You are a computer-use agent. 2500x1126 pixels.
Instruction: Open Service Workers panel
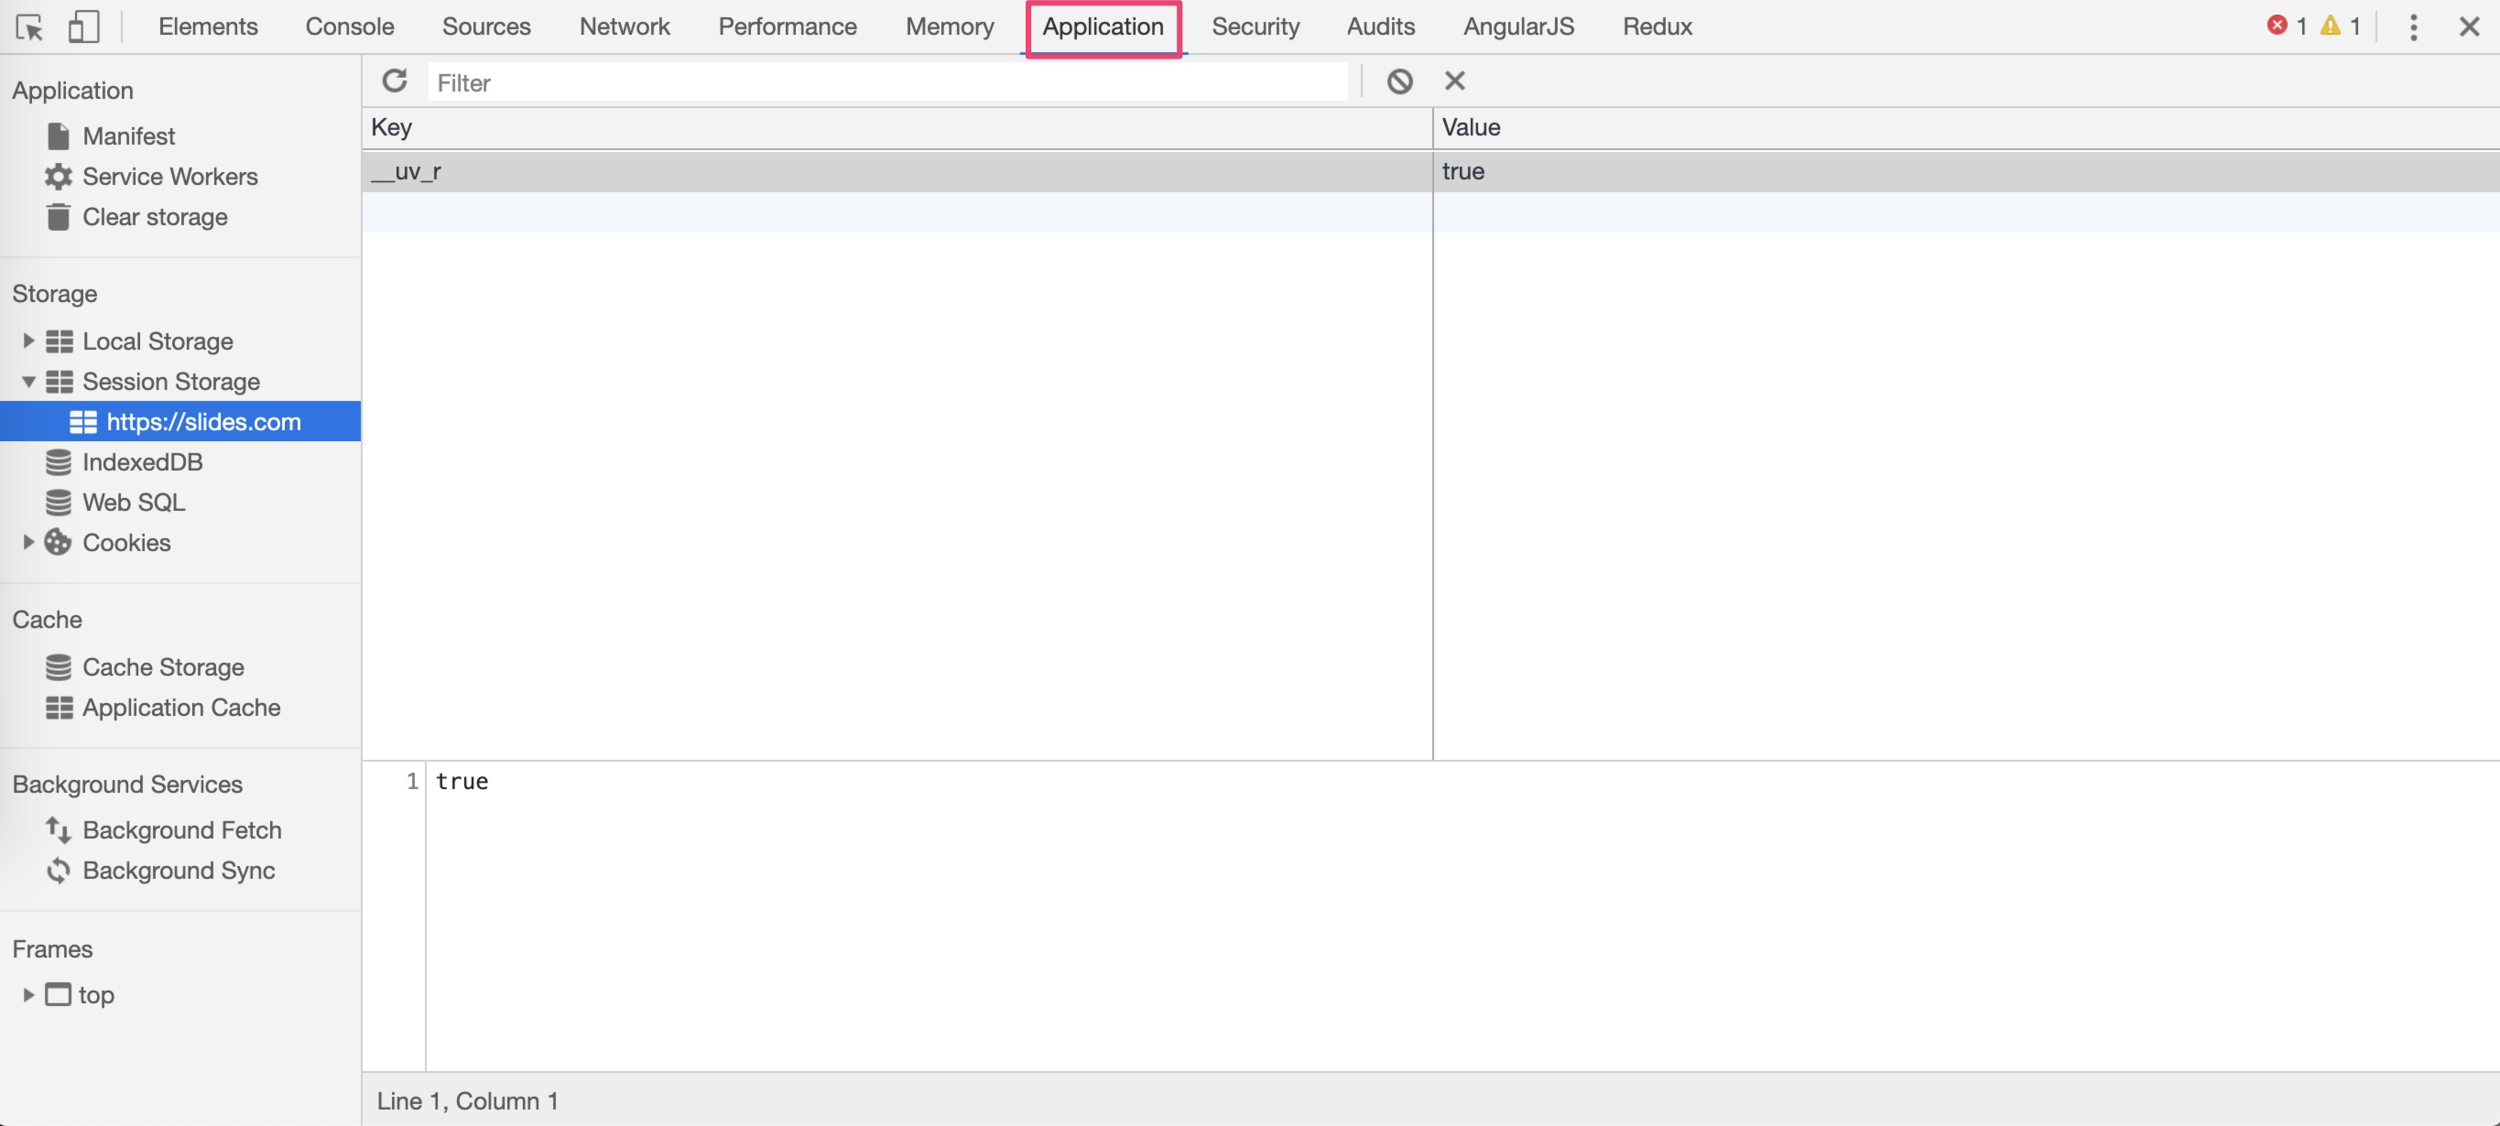point(169,176)
